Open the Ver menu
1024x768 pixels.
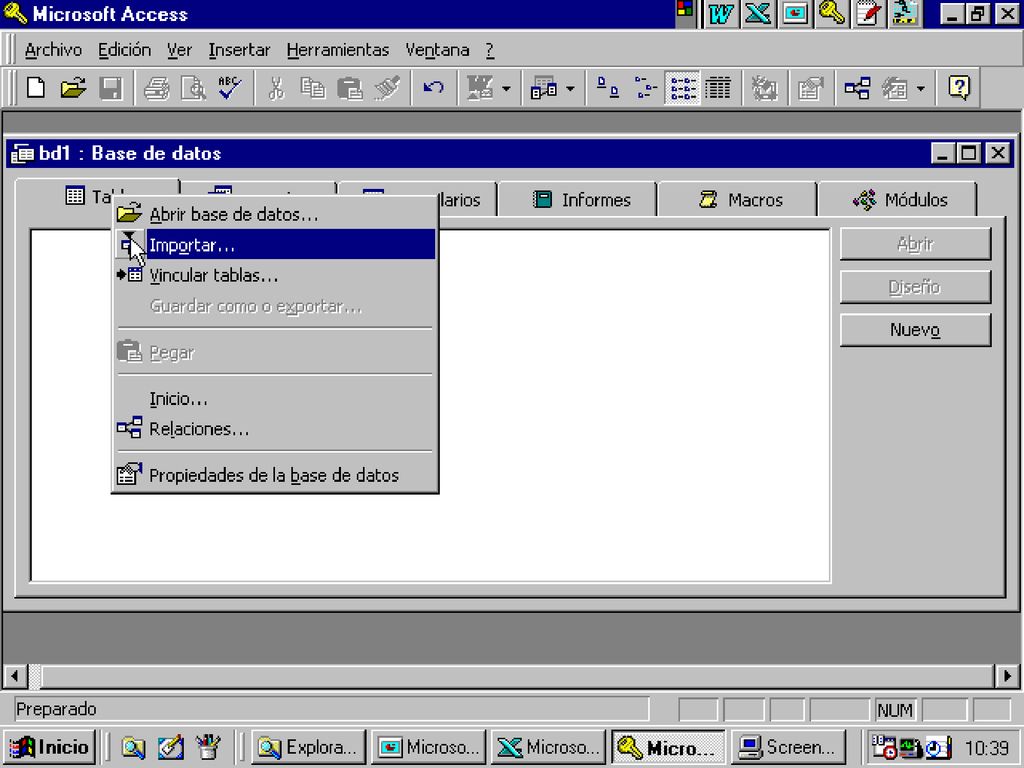(179, 50)
